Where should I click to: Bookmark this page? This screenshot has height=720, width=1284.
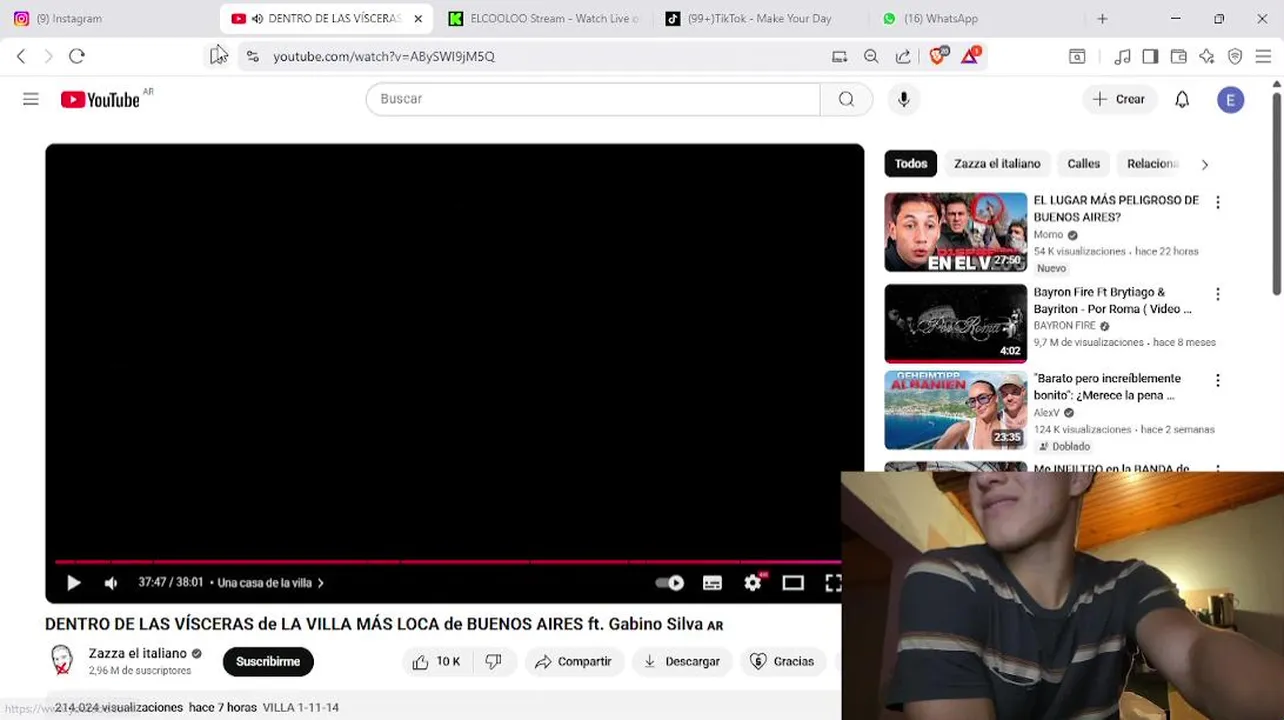click(217, 56)
